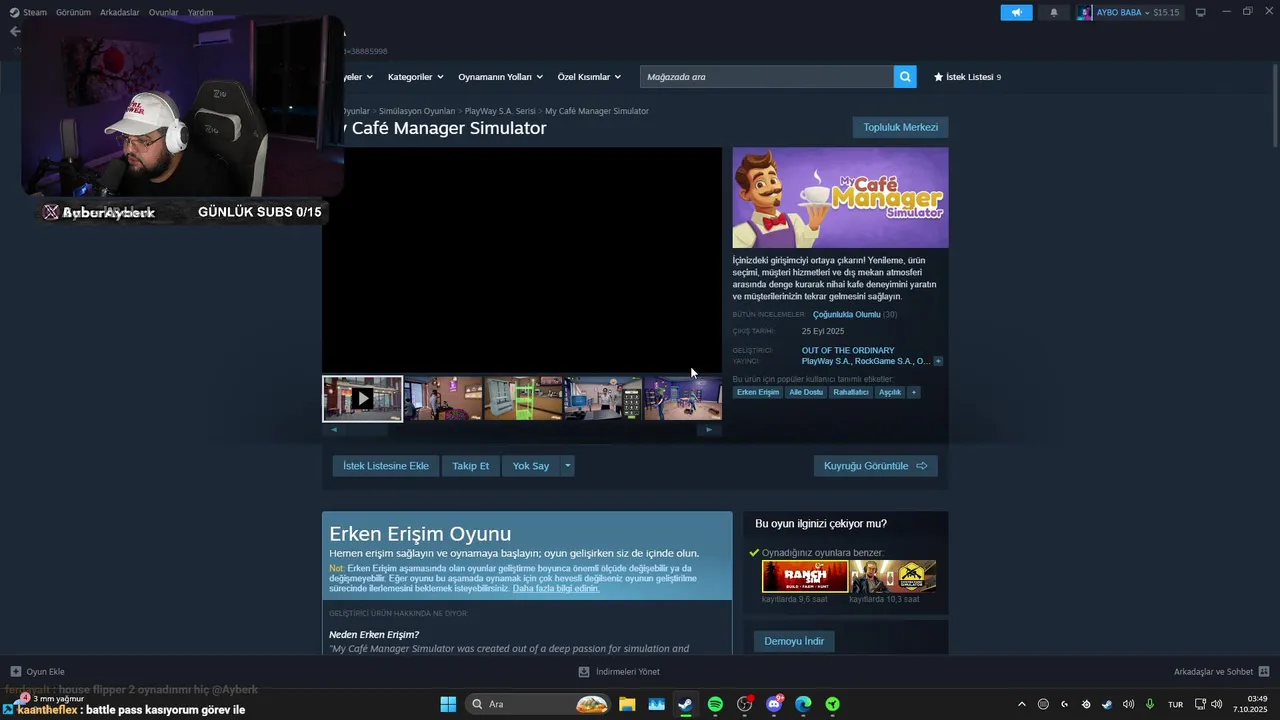The image size is (1280, 720).
Task: Select the second screenshot thumbnail
Action: (x=443, y=399)
